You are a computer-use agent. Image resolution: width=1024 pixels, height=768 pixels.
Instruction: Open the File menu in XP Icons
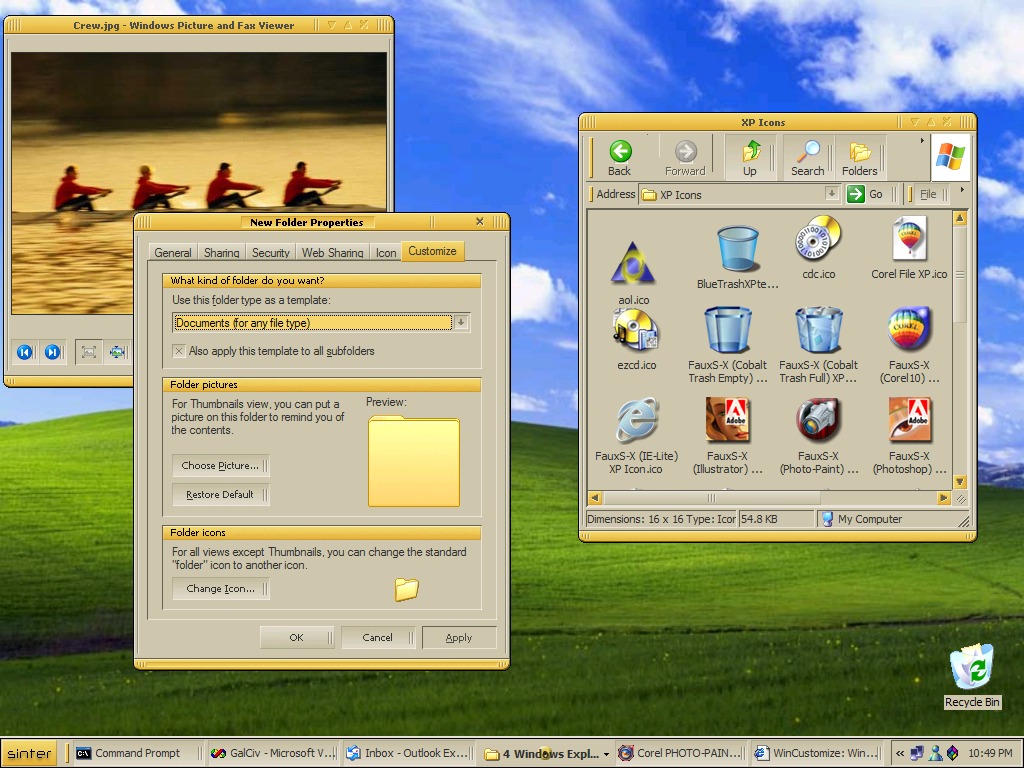pos(928,194)
